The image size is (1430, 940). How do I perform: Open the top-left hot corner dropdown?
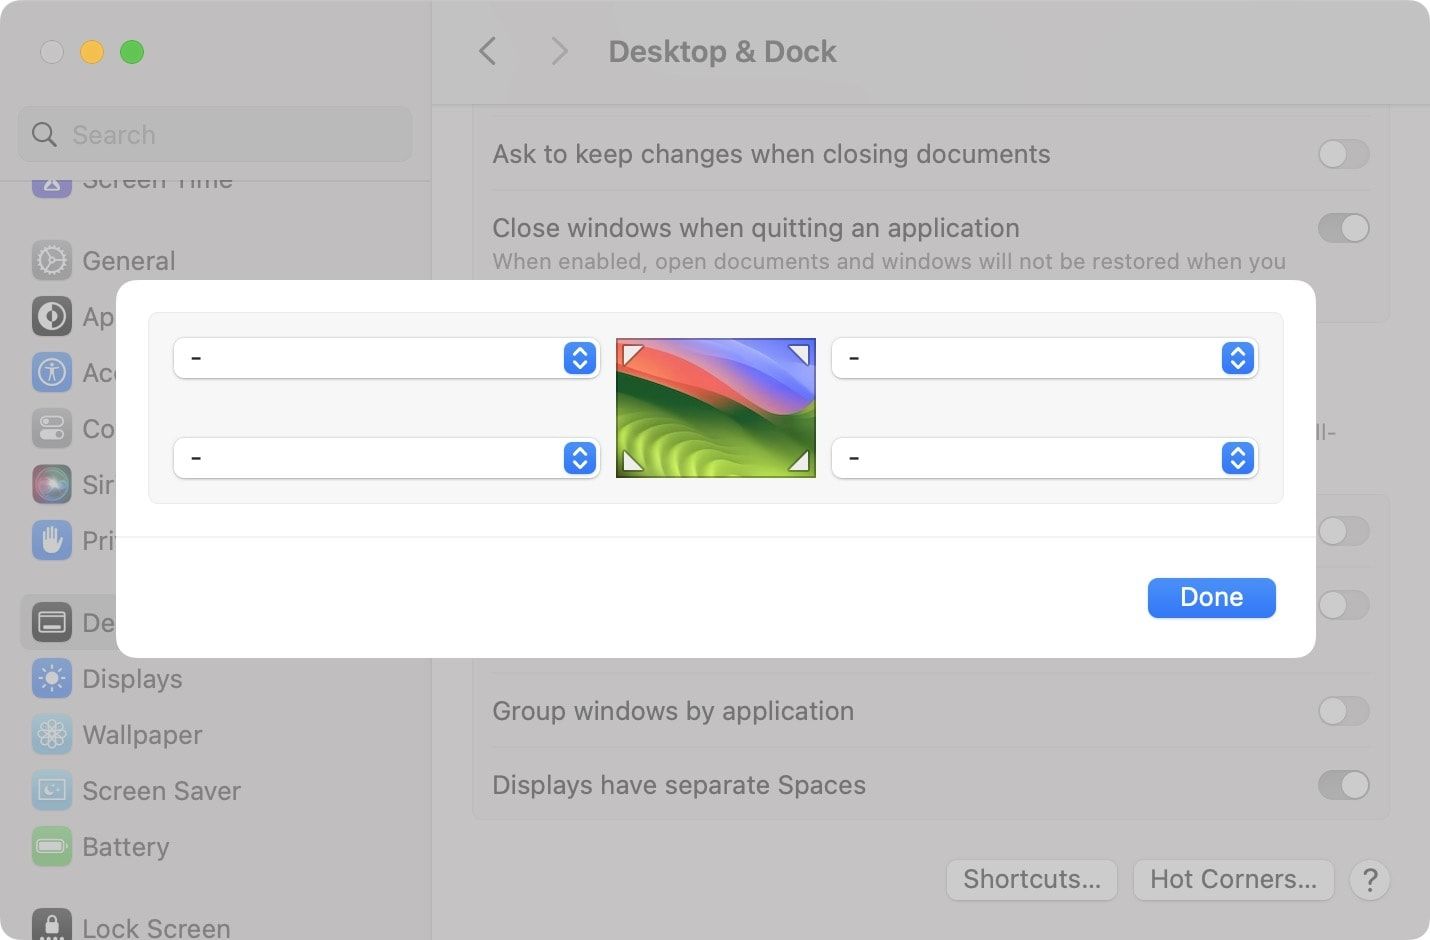point(386,358)
